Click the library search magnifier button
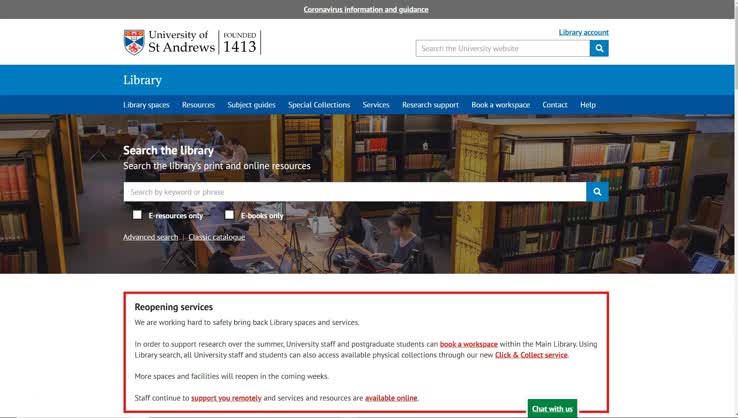738x418 pixels. [597, 192]
